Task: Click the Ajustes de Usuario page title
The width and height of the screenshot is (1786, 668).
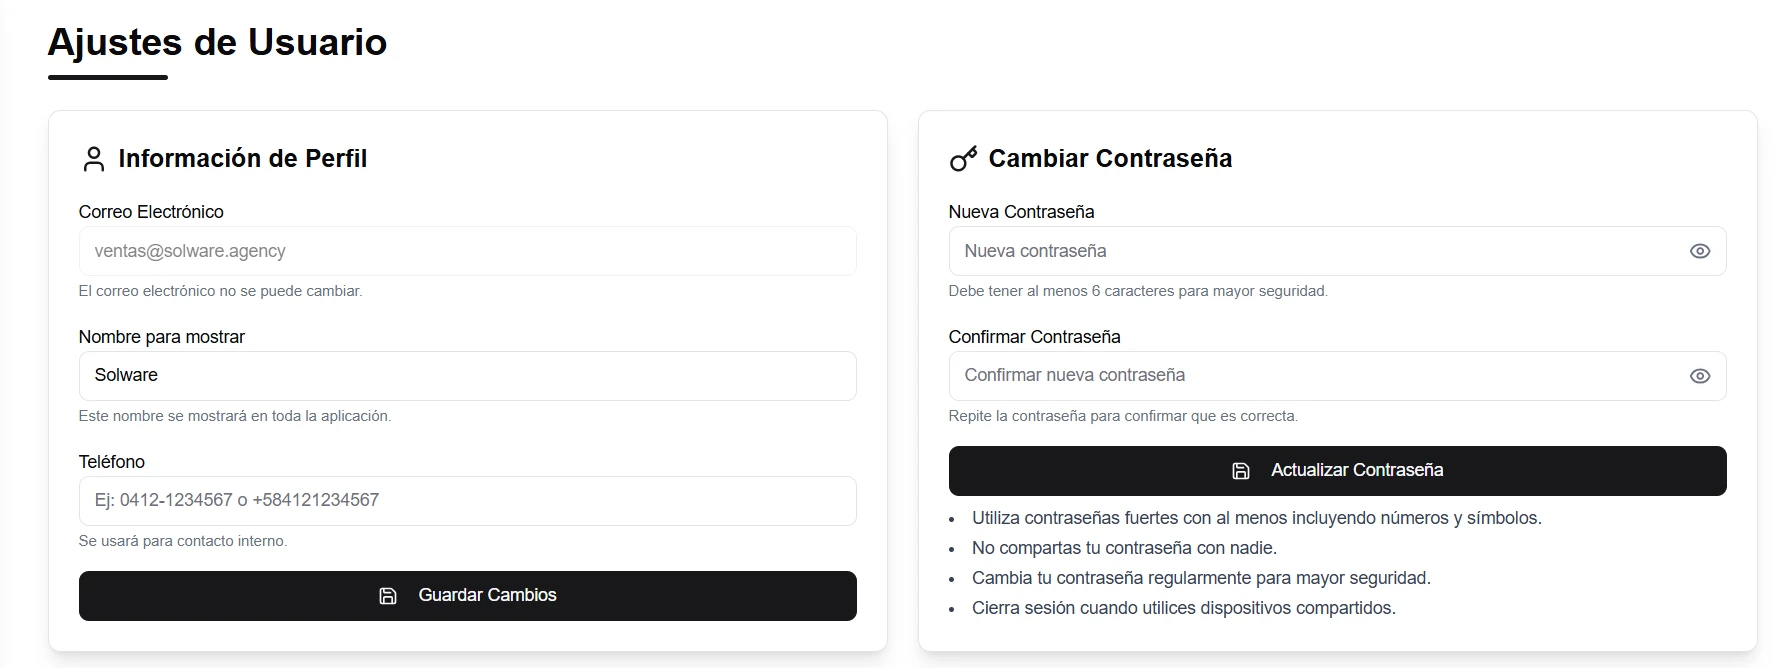Action: [x=217, y=42]
